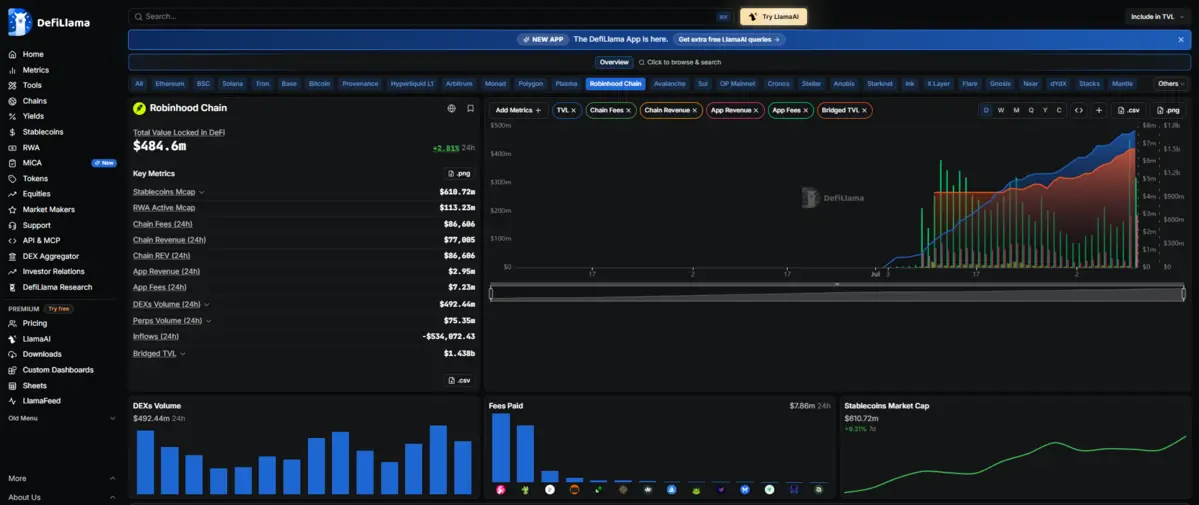This screenshot has height=505, width=1199.
Task: Go to Tokens in sidebar
Action: pos(28,178)
